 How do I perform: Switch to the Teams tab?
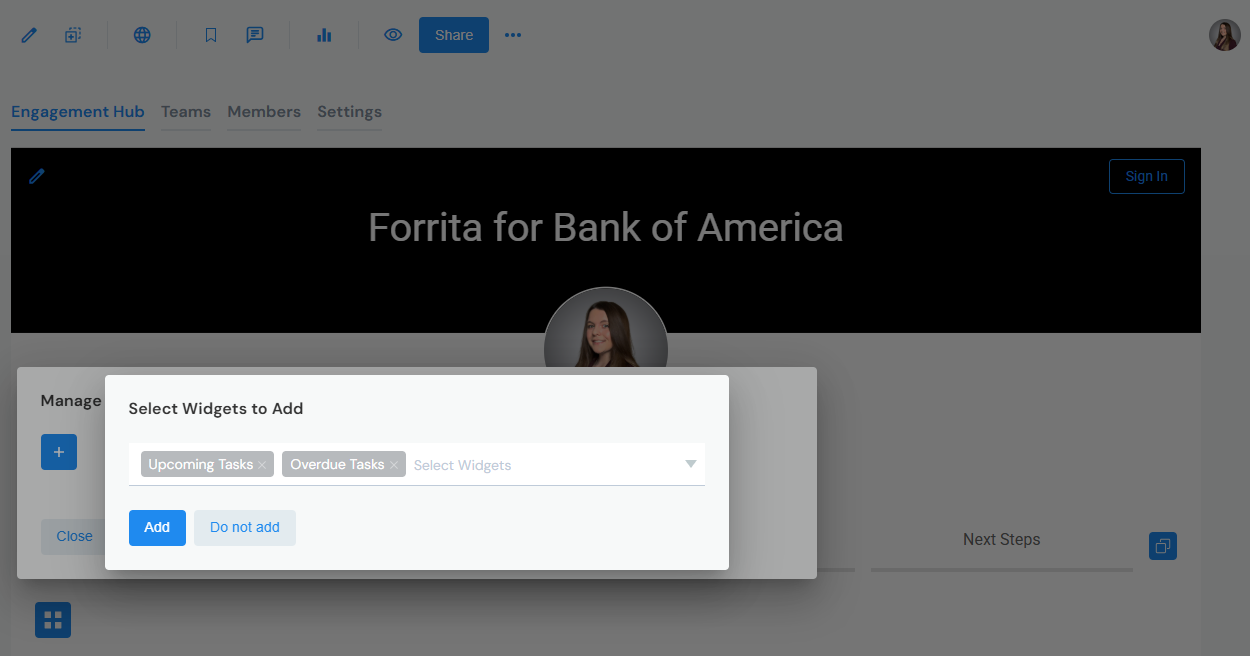click(186, 112)
